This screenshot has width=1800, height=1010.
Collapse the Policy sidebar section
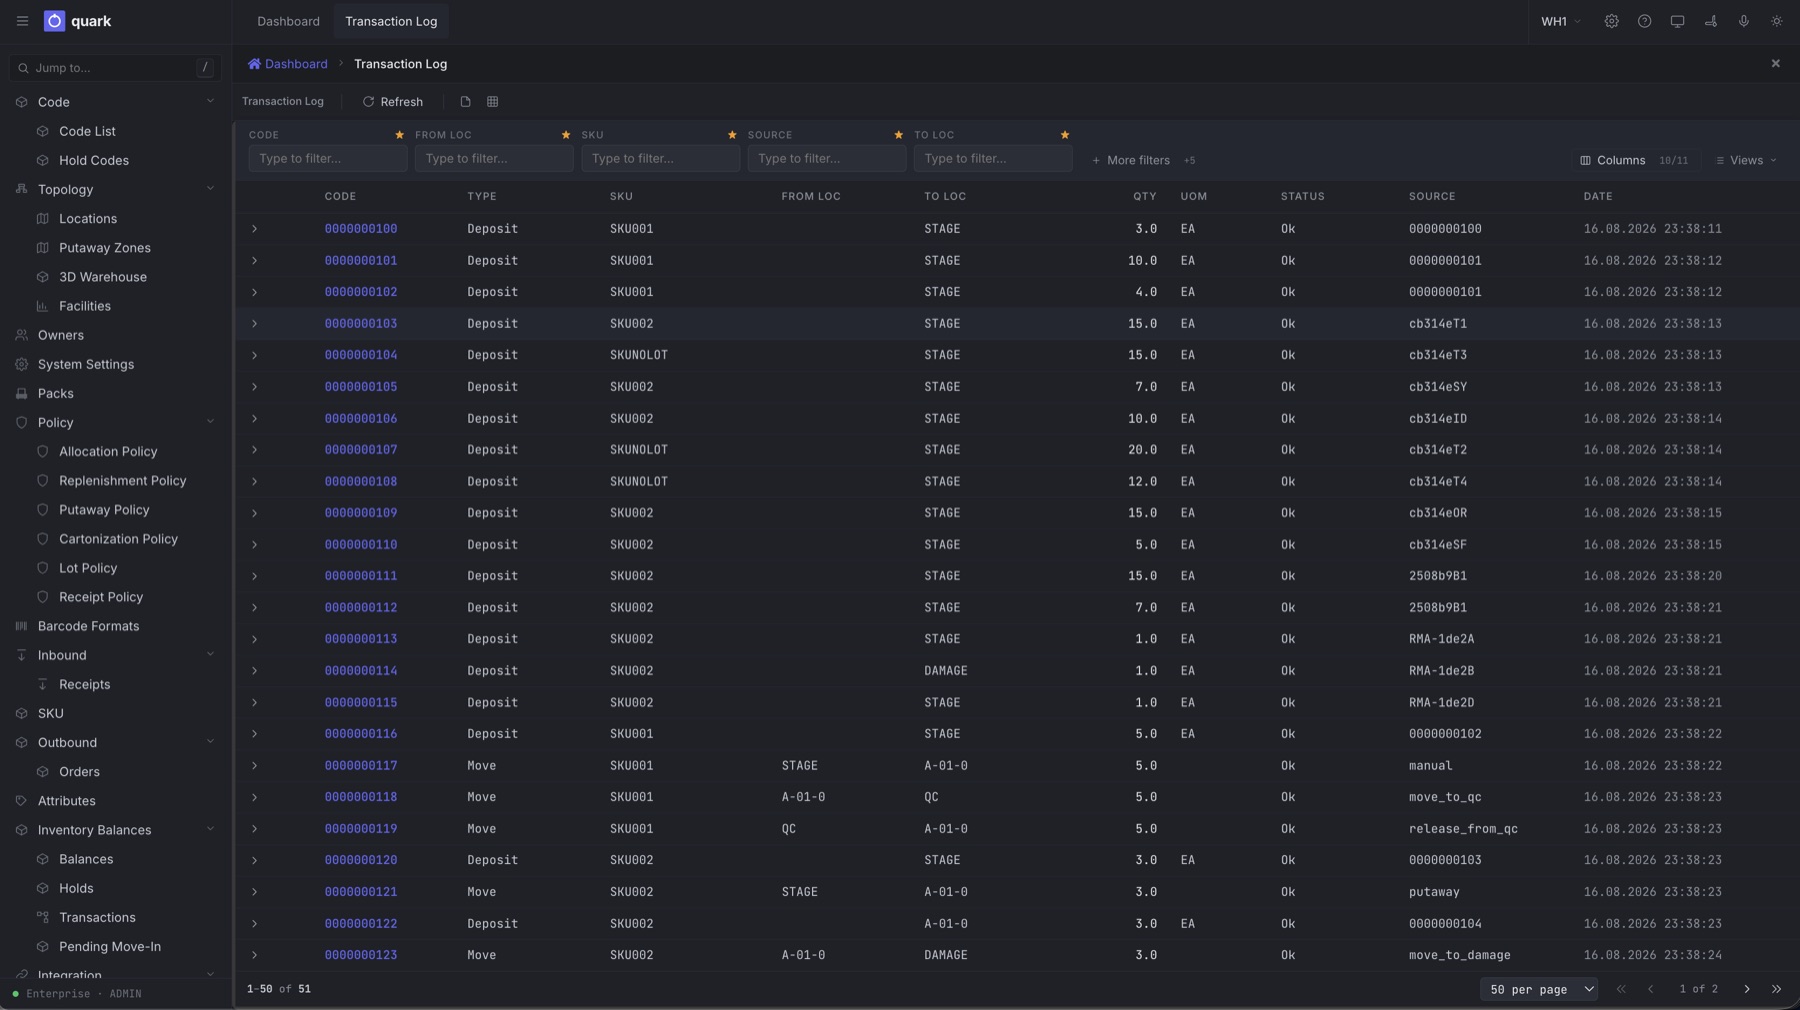(210, 422)
